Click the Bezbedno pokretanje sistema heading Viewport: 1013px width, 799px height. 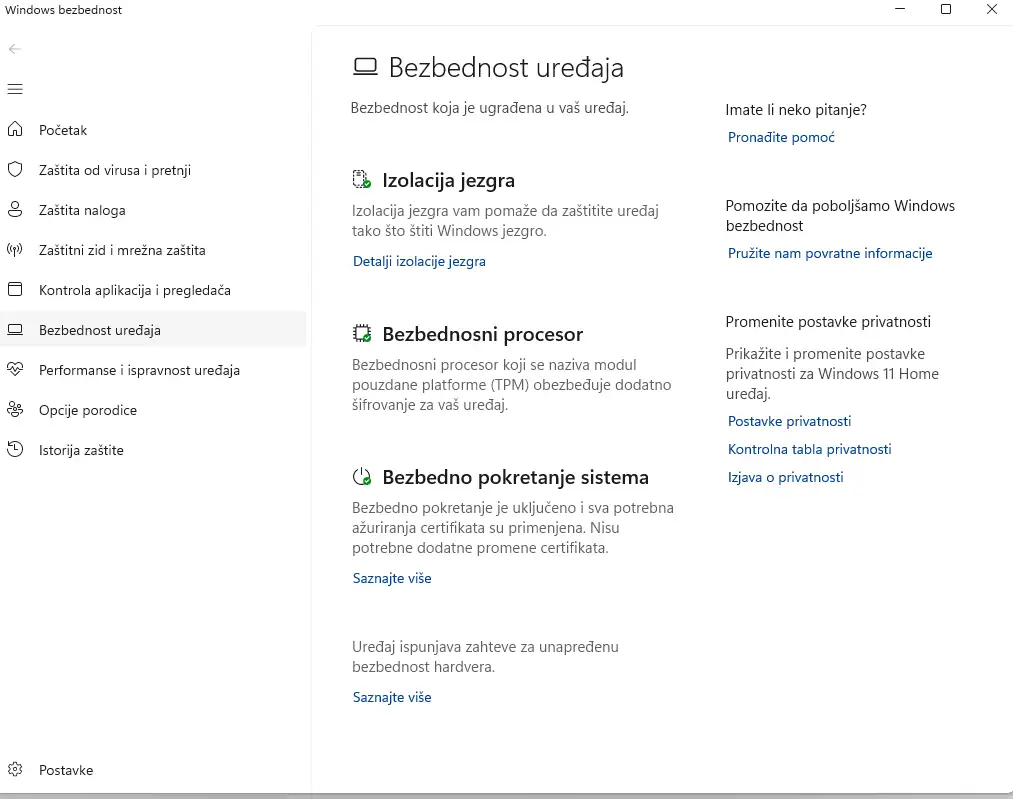coord(516,477)
